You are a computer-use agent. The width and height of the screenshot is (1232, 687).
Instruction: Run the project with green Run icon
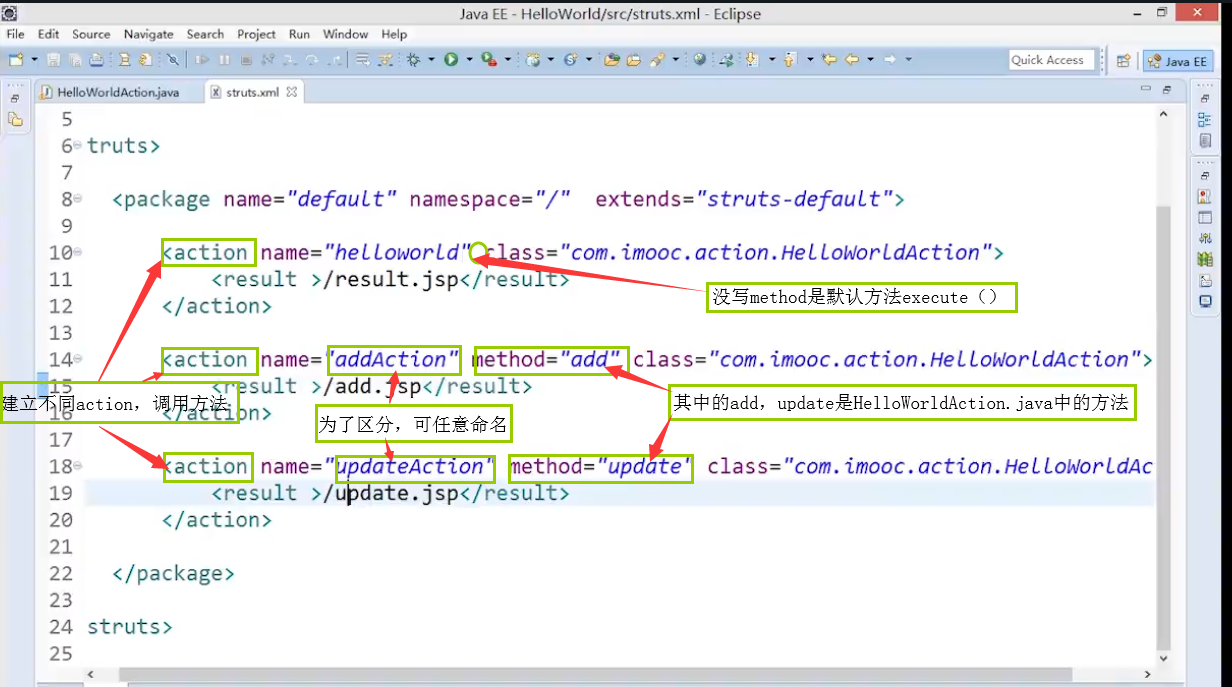click(451, 60)
